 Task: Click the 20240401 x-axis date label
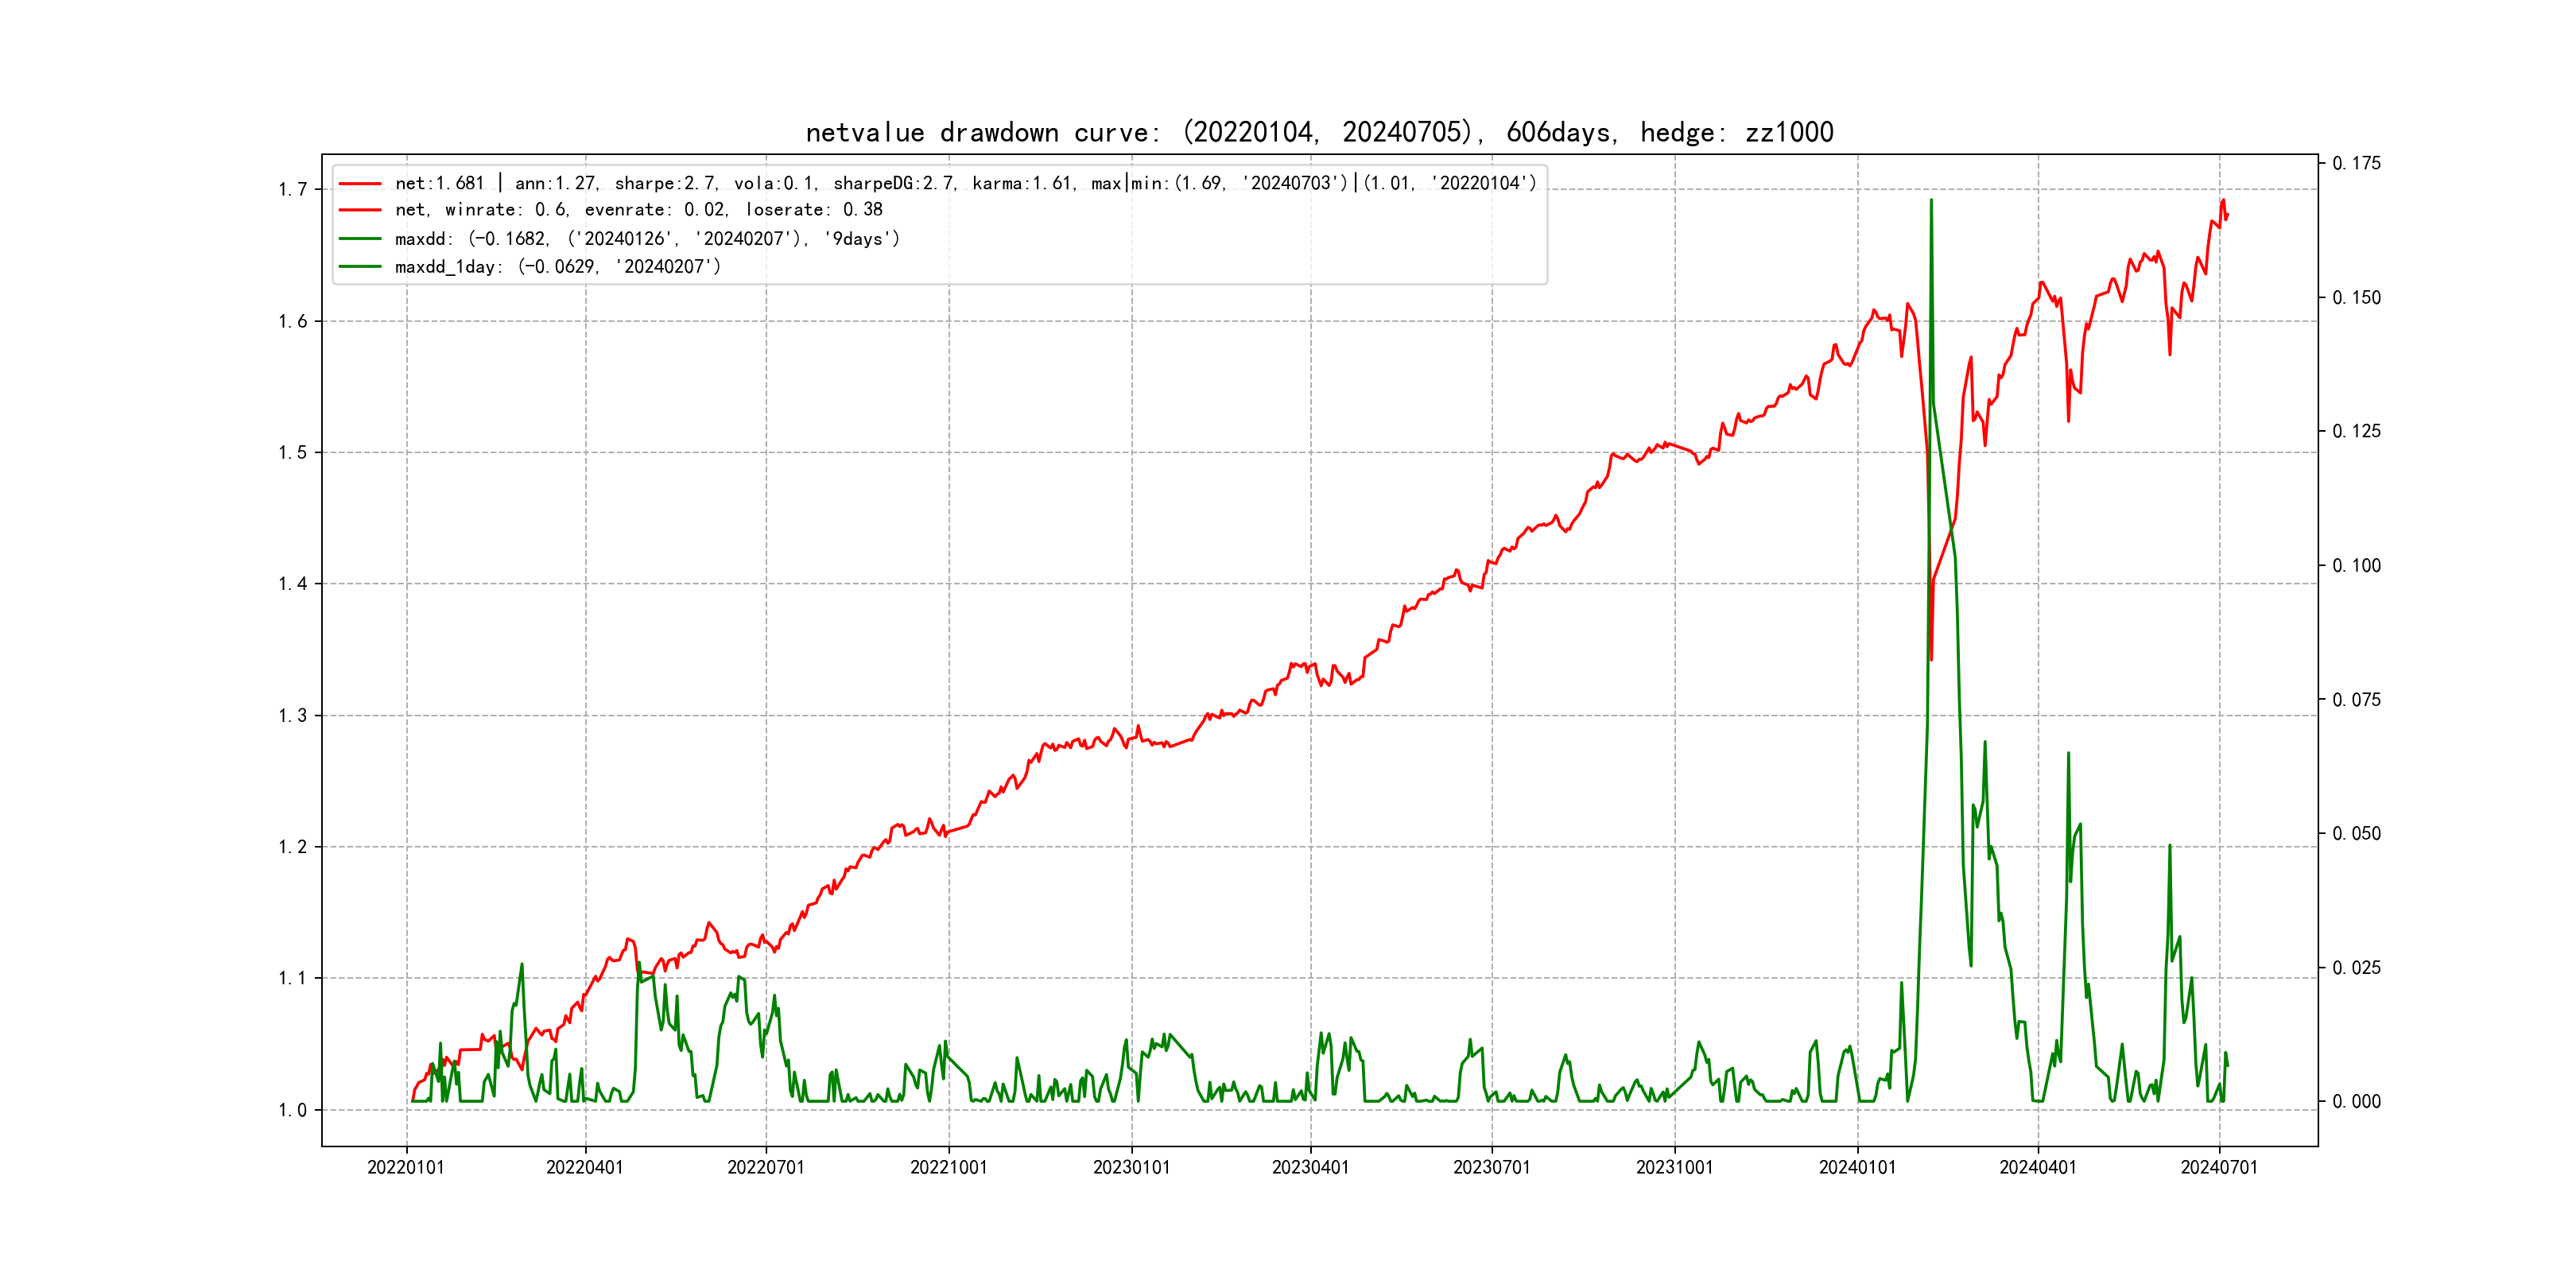(2038, 1167)
